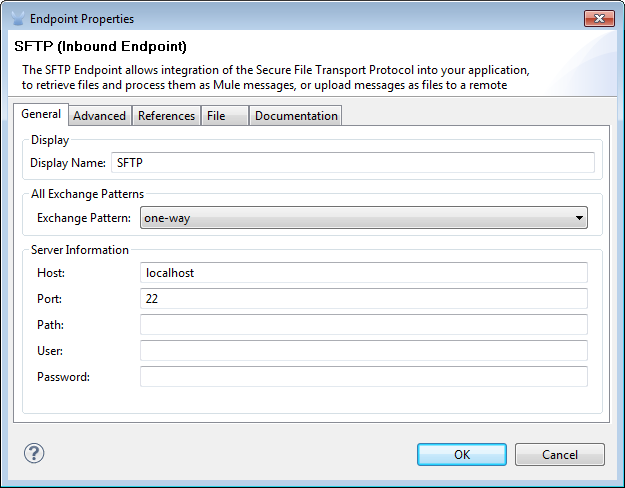Select the Path text box
625x488 pixels.
[x=363, y=324]
